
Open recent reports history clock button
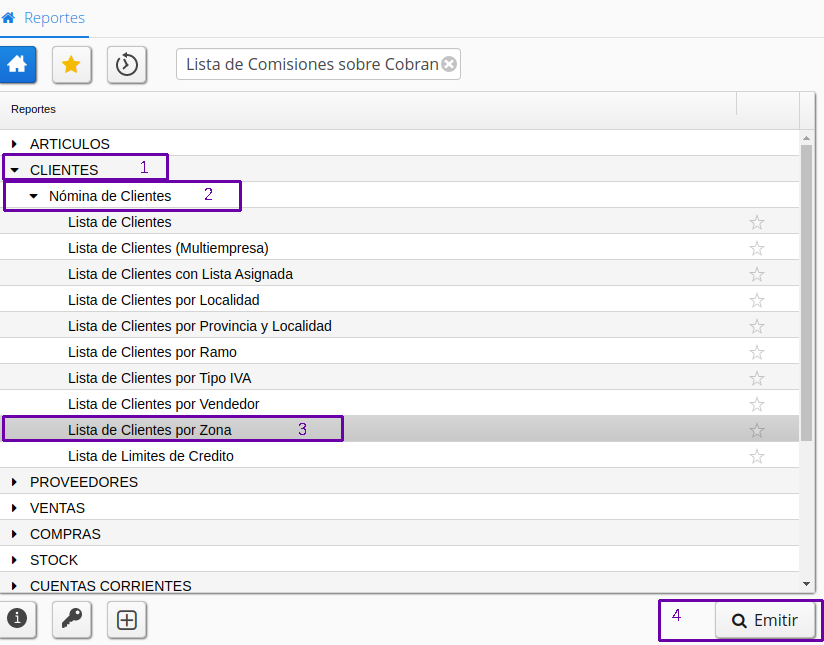pyautogui.click(x=127, y=65)
